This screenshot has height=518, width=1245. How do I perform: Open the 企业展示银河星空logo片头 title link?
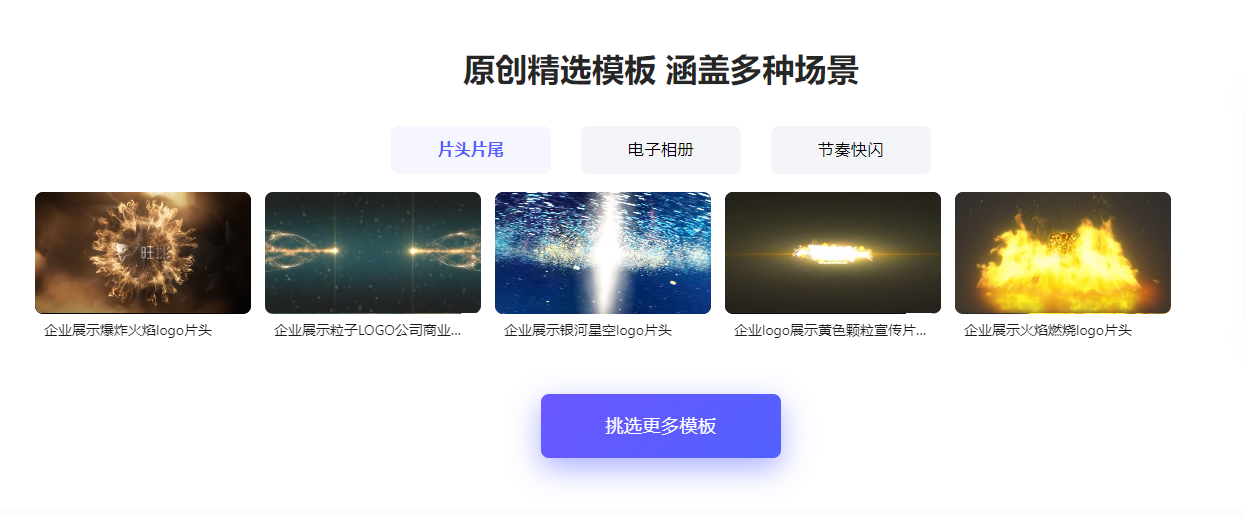pos(588,330)
